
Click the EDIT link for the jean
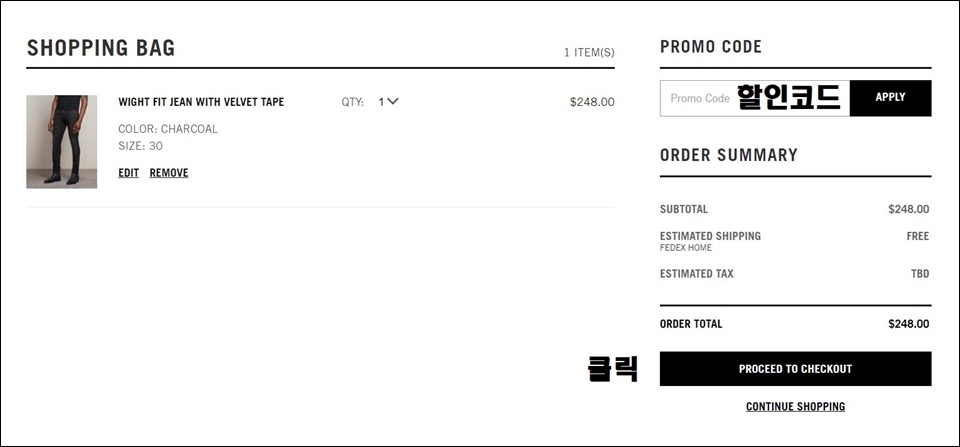point(129,173)
